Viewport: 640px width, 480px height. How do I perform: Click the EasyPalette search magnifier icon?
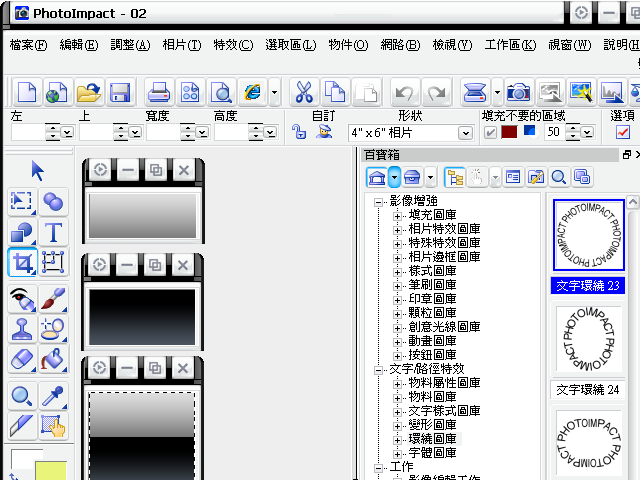click(559, 177)
